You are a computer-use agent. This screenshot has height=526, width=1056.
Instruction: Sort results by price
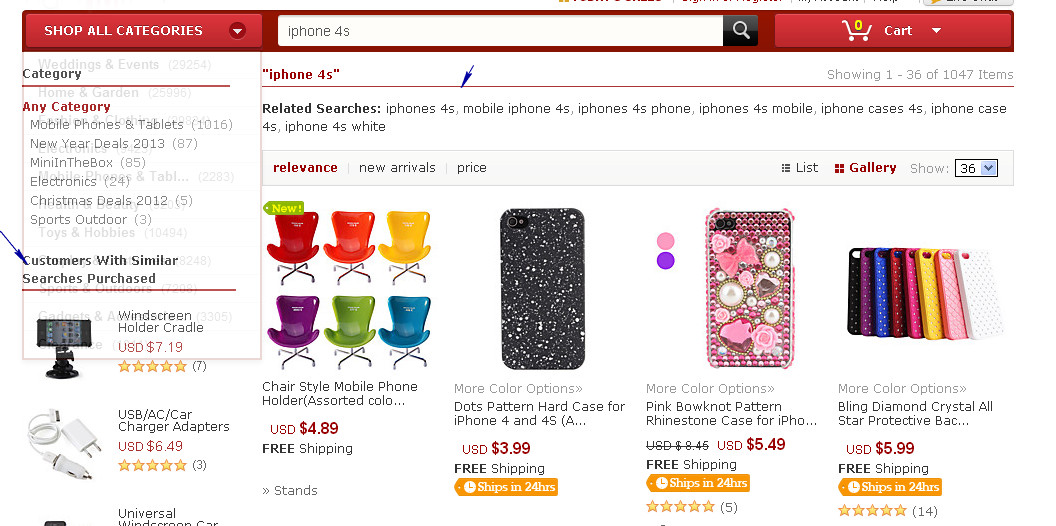click(x=472, y=168)
